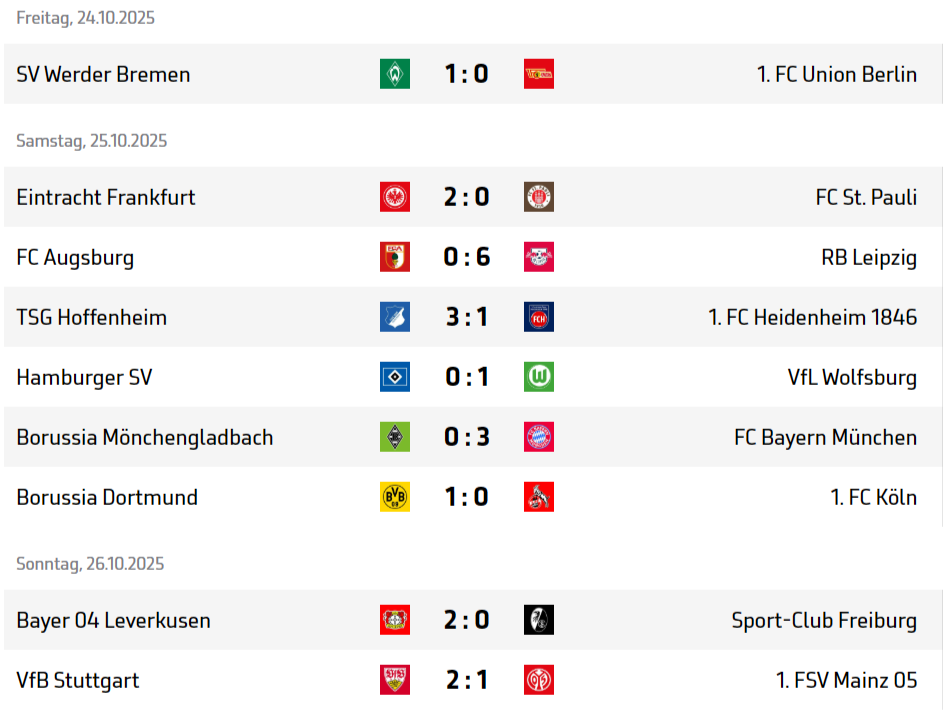Image resolution: width=943 pixels, height=719 pixels.
Task: Open the VfB Stuttgart team name link
Action: point(77,680)
